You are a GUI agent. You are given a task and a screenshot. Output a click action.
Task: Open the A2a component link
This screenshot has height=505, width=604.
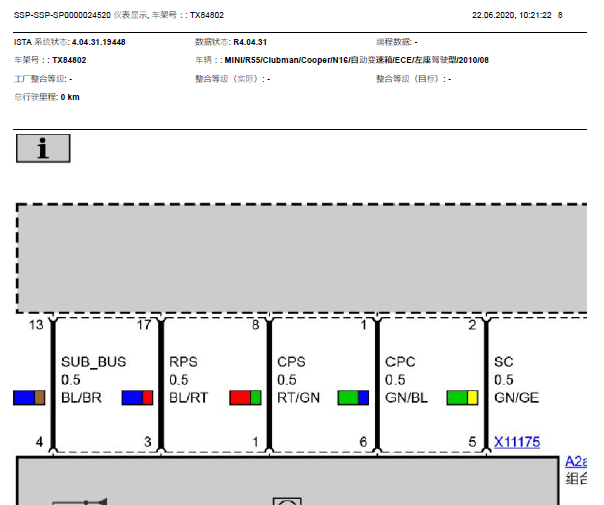576,461
